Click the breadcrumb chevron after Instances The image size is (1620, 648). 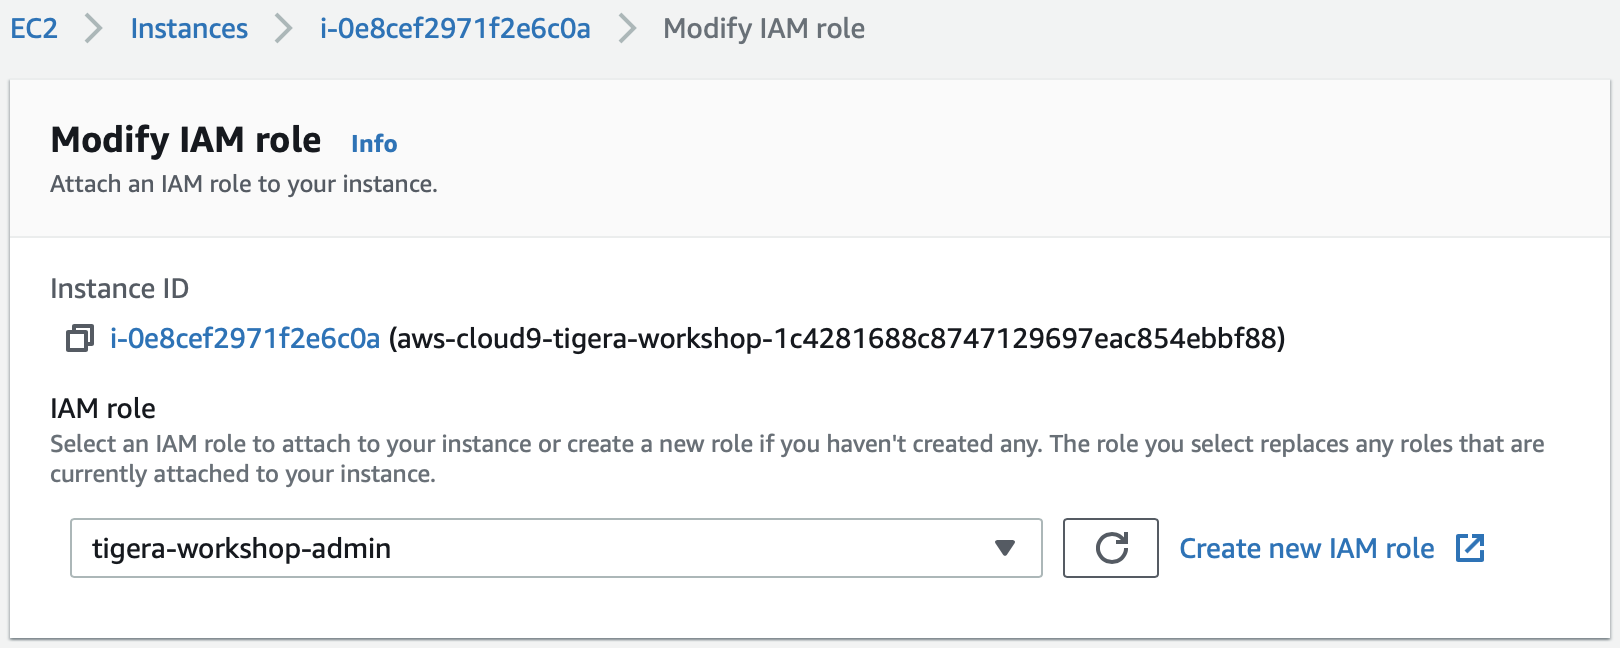tap(284, 29)
